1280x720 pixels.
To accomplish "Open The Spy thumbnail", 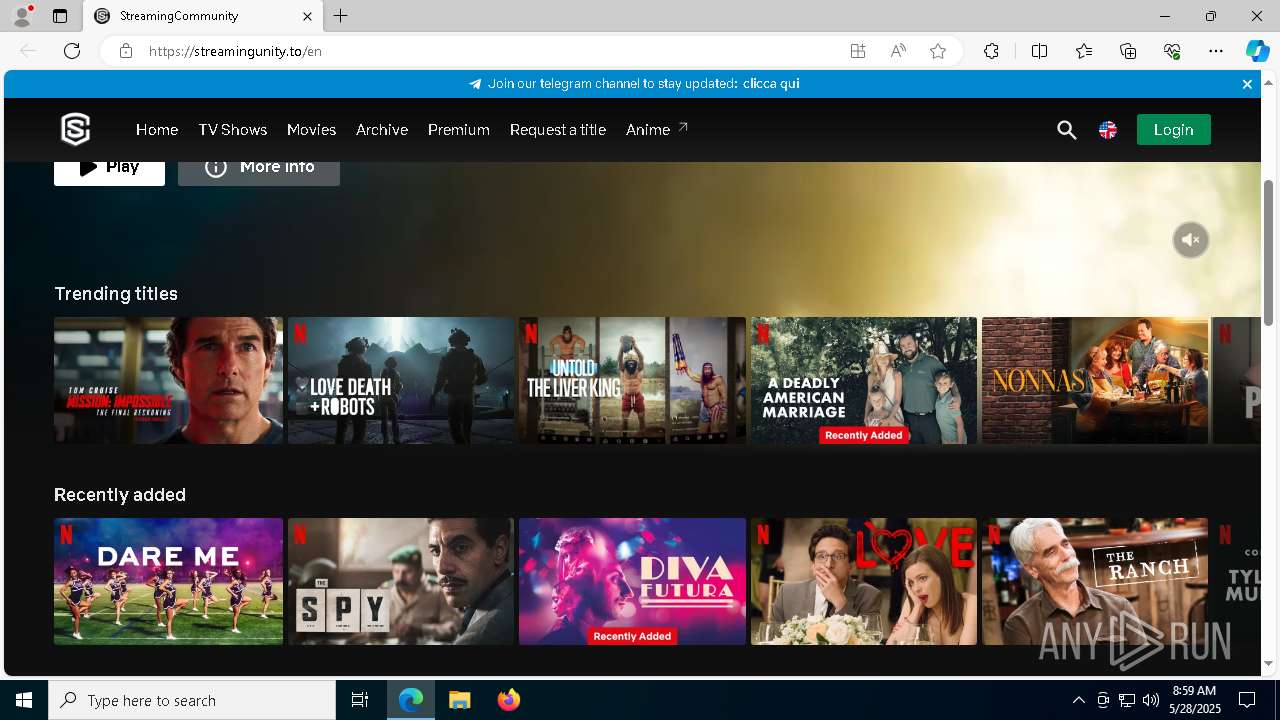I will pyautogui.click(x=401, y=581).
